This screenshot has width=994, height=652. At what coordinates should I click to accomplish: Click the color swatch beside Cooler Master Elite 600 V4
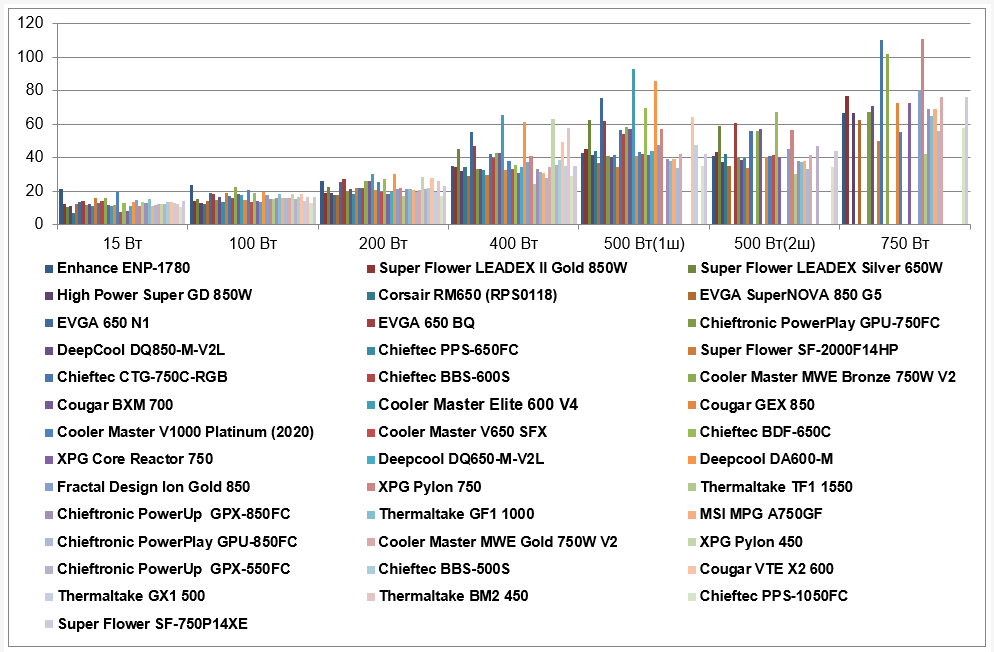point(370,406)
